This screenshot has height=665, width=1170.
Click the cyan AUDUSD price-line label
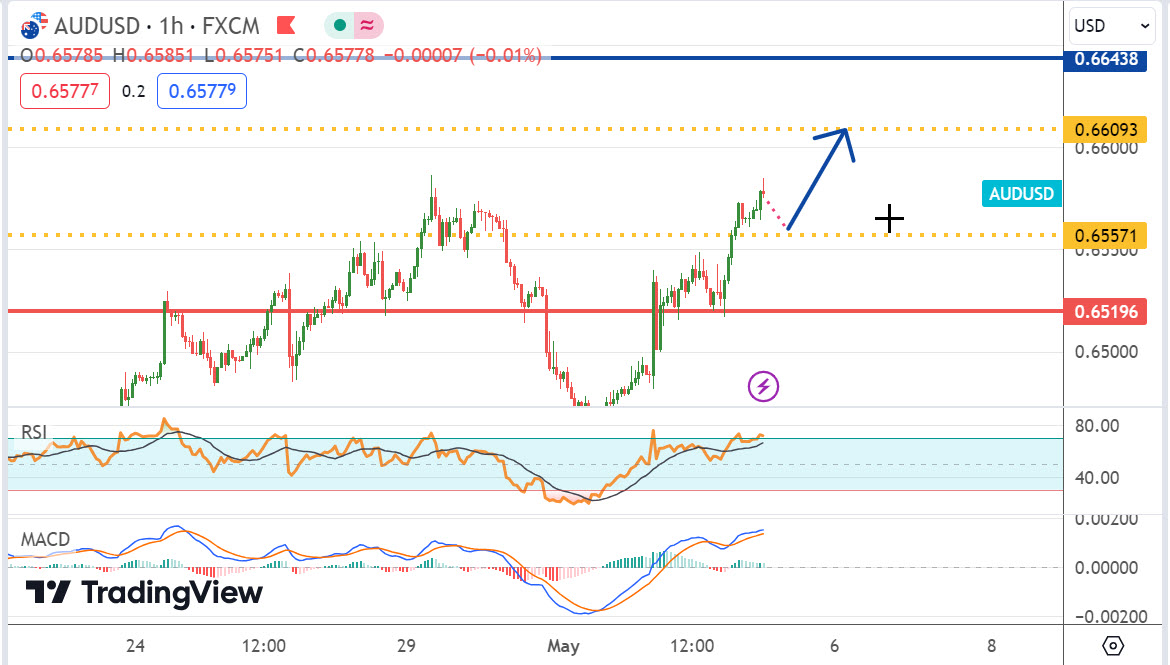point(1021,194)
